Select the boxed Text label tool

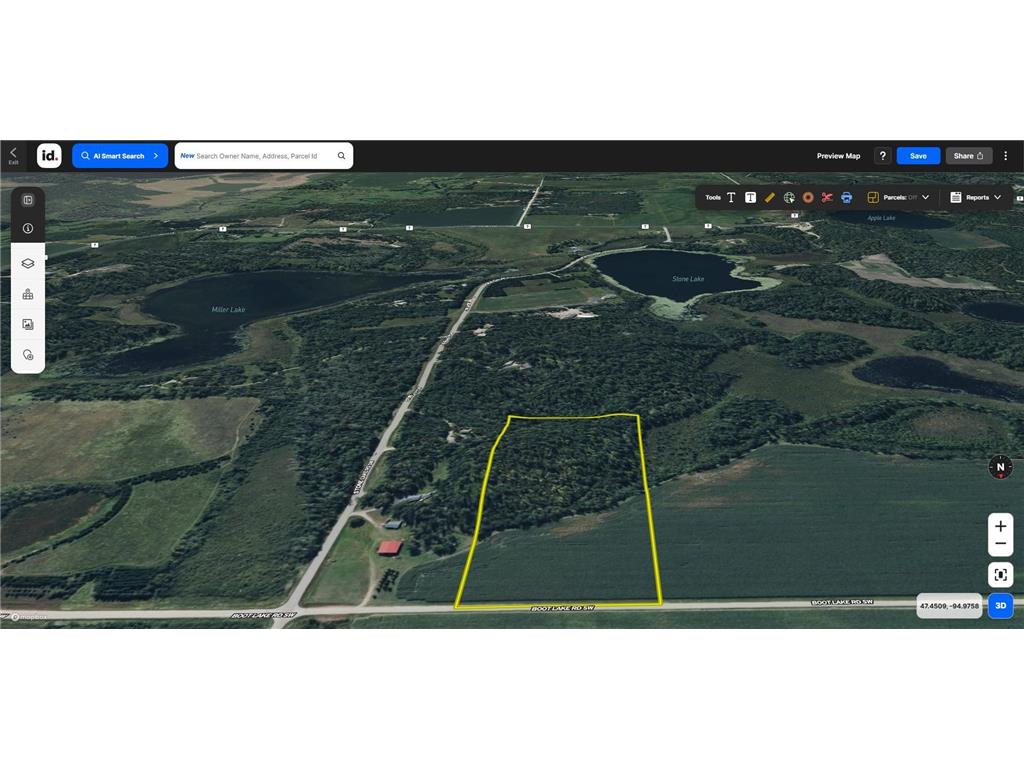[x=750, y=197]
